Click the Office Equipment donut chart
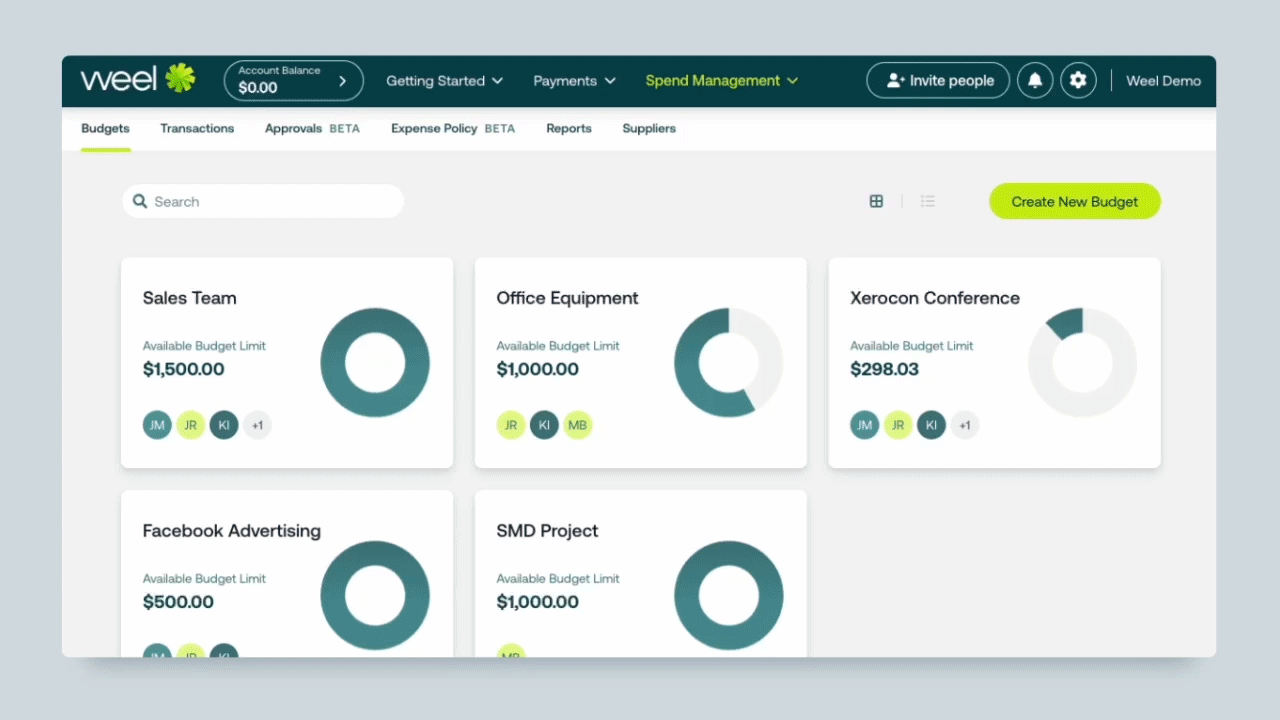The height and width of the screenshot is (720, 1280). 729,362
